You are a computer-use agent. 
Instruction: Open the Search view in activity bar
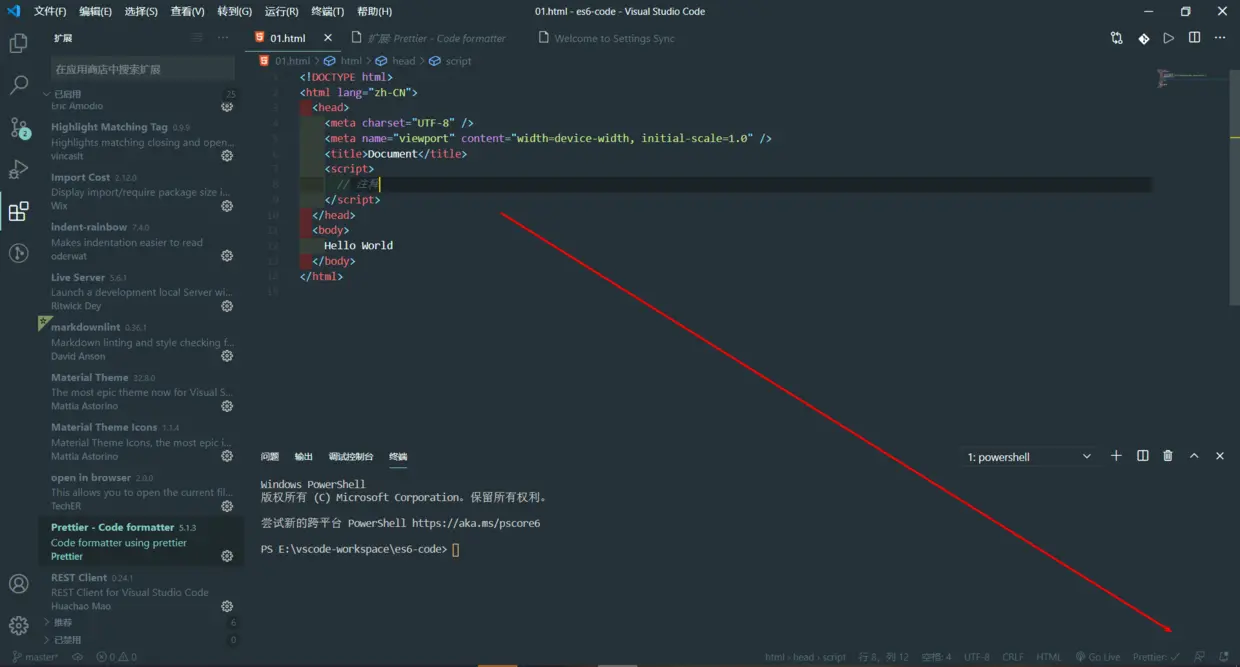[x=18, y=85]
